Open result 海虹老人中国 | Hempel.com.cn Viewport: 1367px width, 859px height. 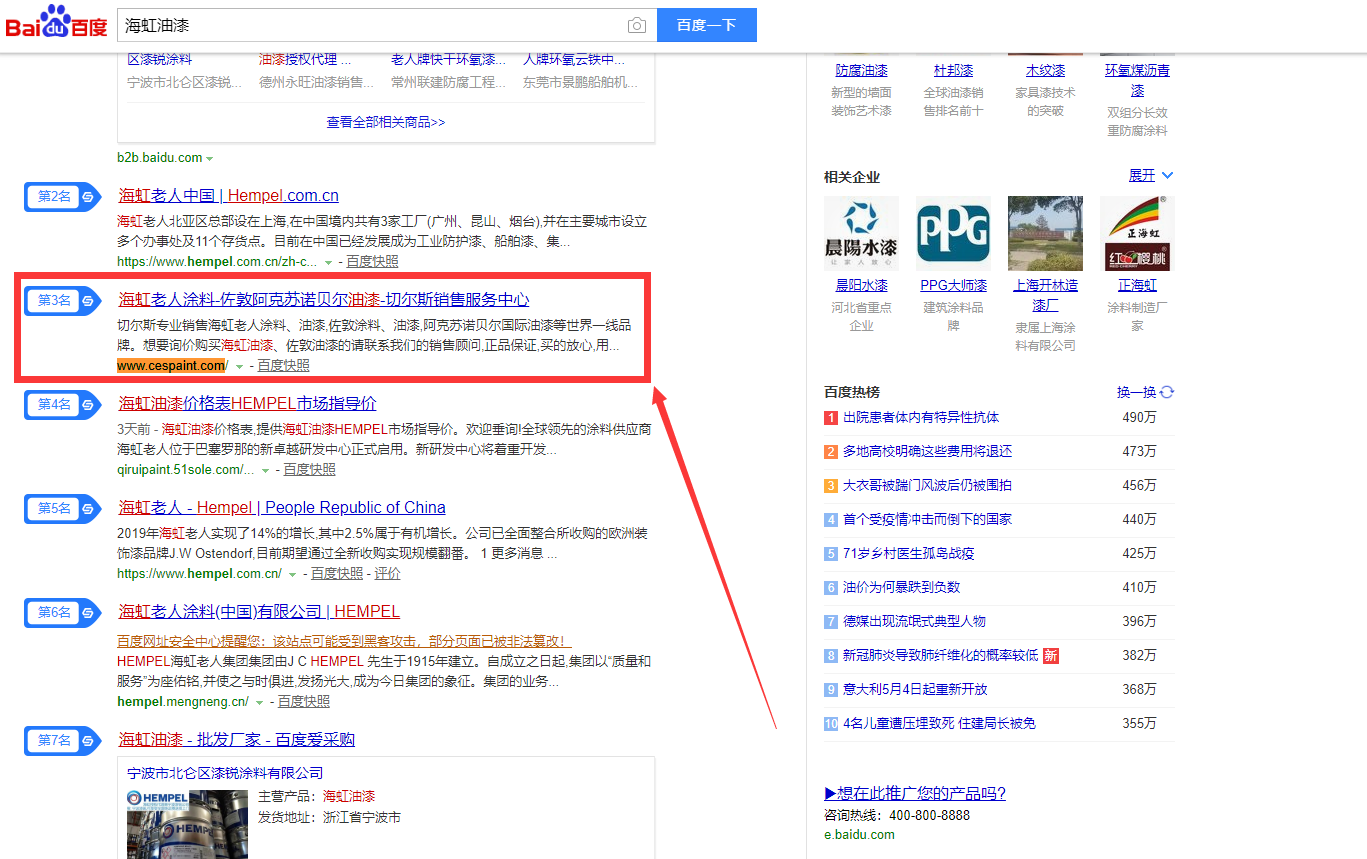coord(229,196)
